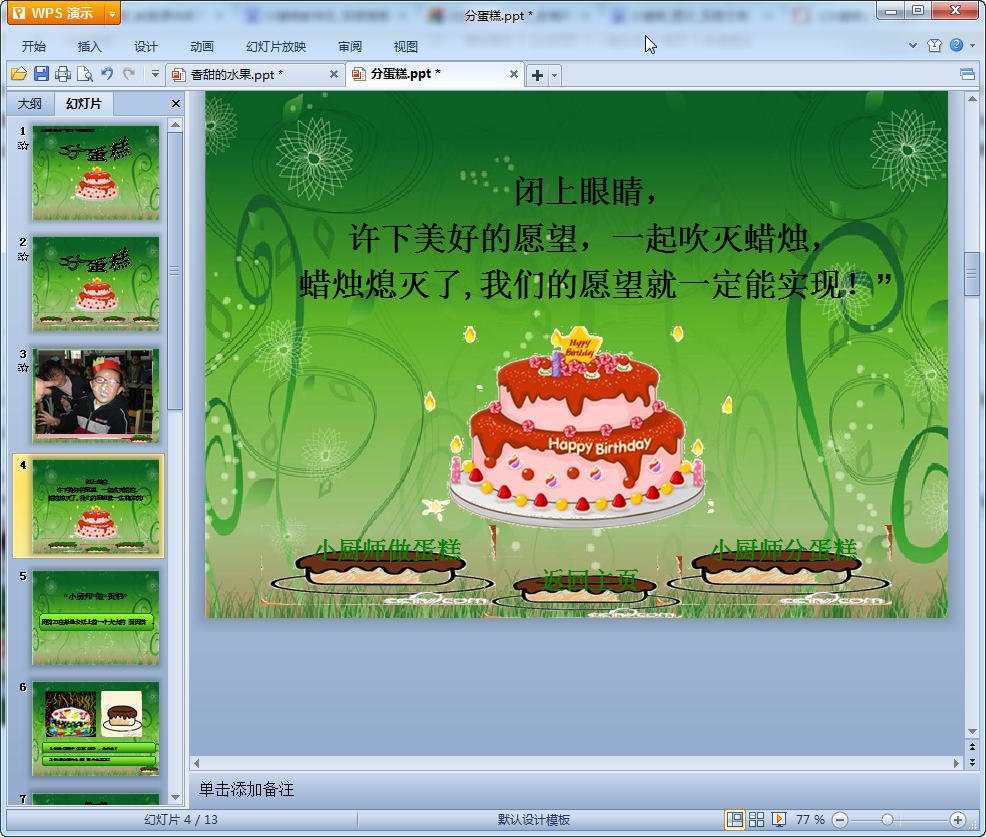
Task: Click horizontal scrollbar right arrow
Action: 956,763
